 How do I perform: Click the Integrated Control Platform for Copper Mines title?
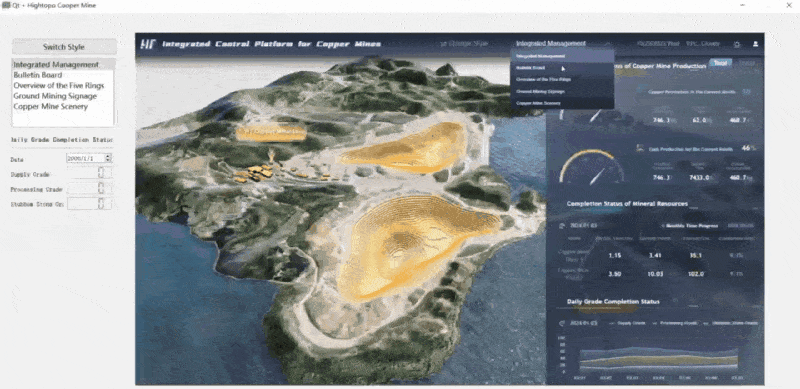(271, 44)
